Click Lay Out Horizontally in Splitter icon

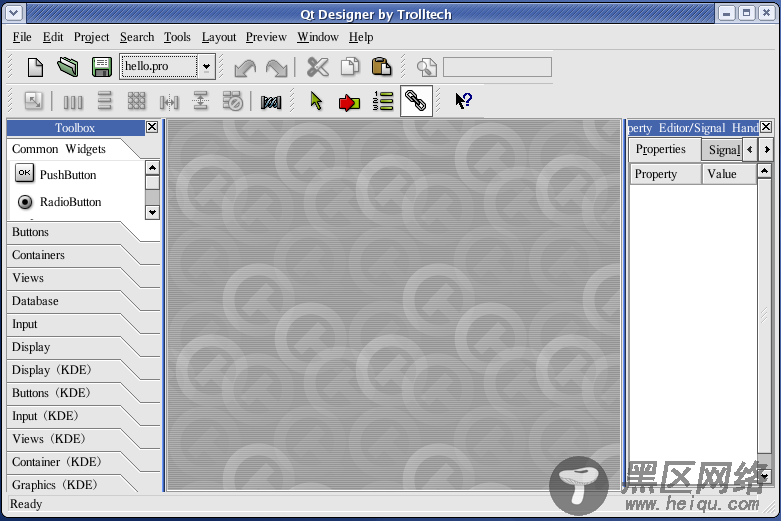pos(169,102)
